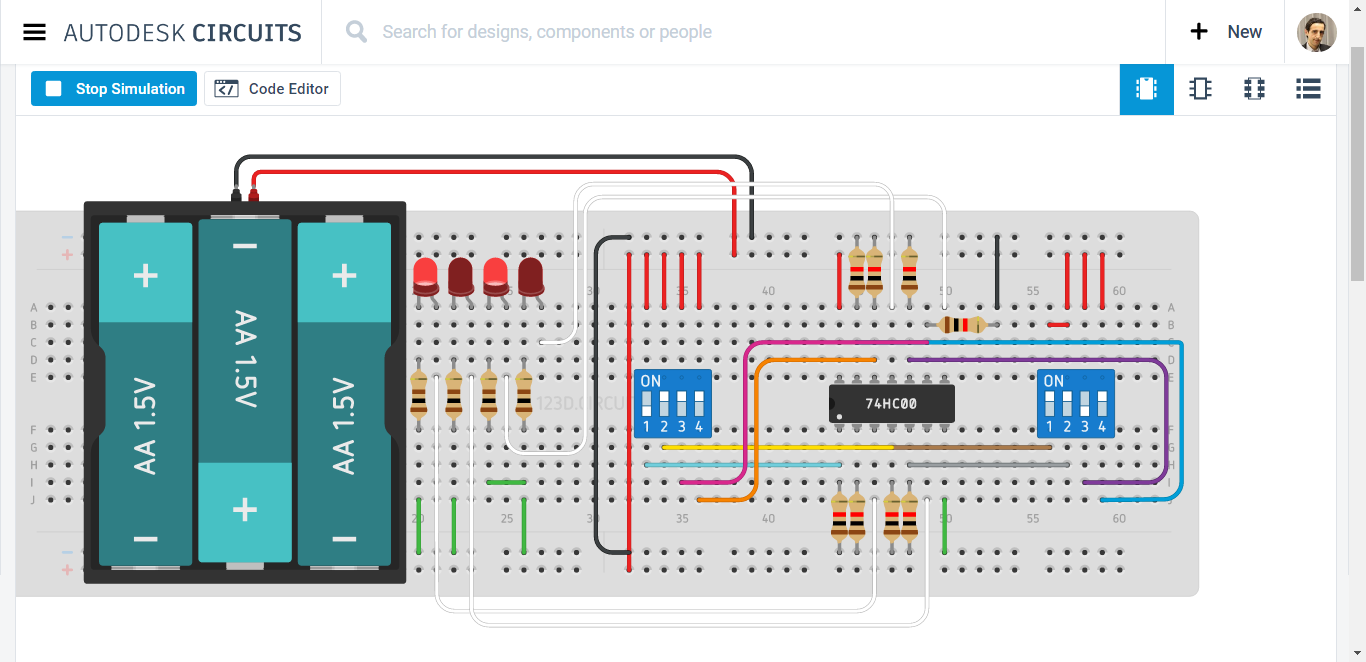Open the components list view

(1308, 89)
